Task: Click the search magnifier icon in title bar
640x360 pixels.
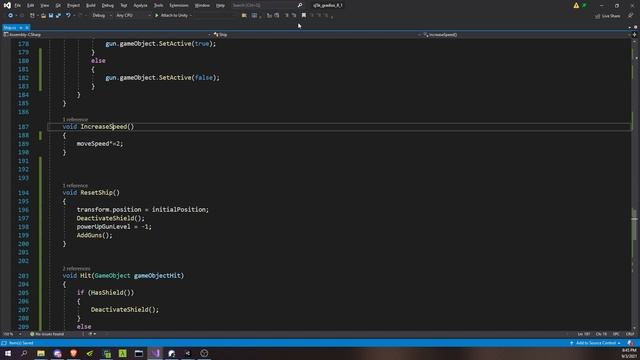Action: tap(300, 5)
